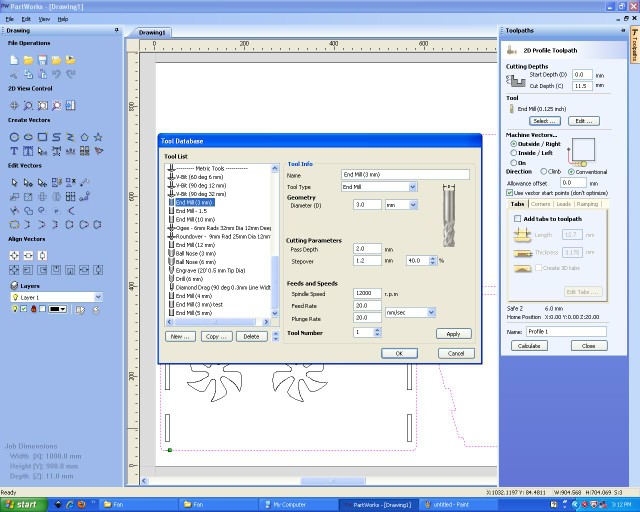Confirm Tool Database with OK
The height and width of the screenshot is (512, 640).
tap(399, 353)
